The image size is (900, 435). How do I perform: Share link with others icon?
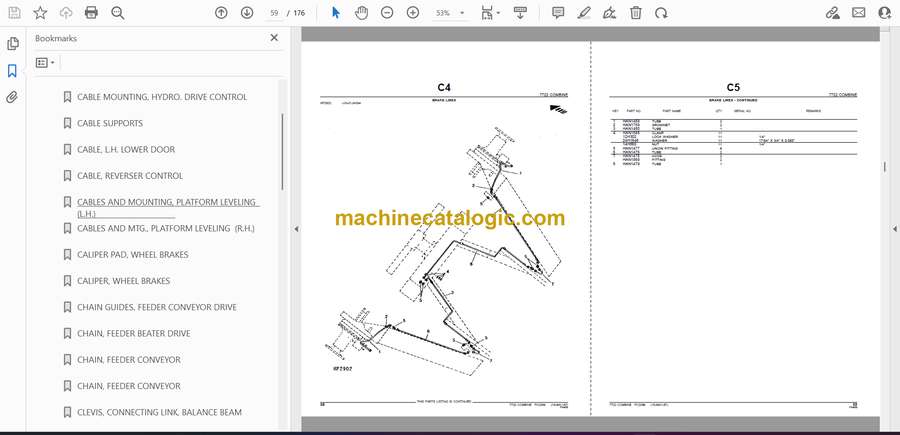coord(832,13)
